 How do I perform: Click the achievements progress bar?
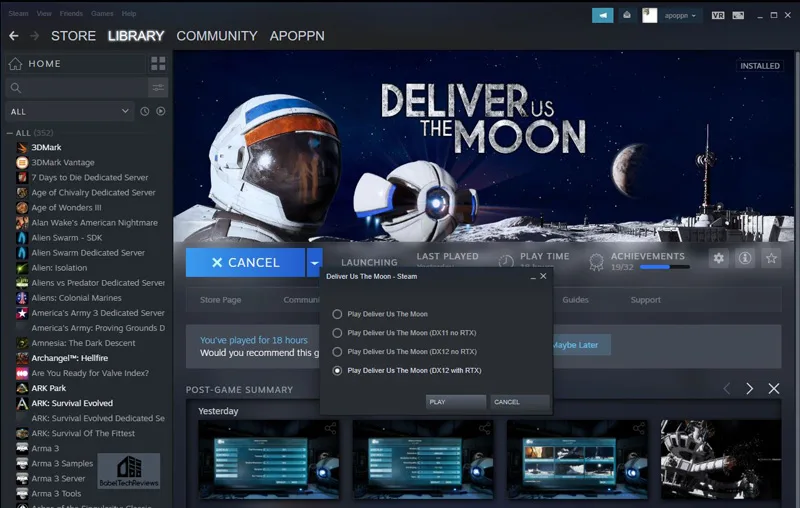click(665, 267)
